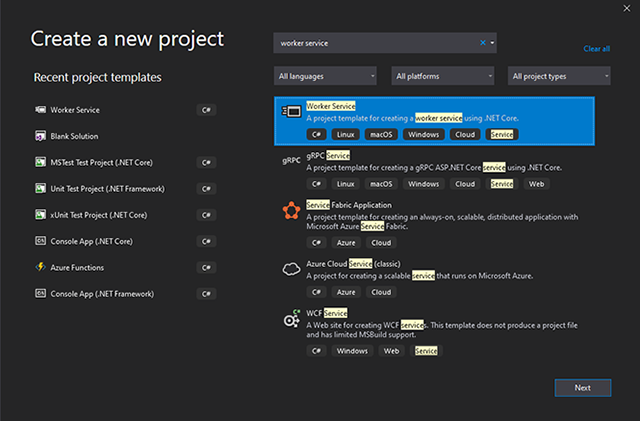Click the Worker Service template icon in results
640x421 pixels.
pyautogui.click(x=291, y=111)
